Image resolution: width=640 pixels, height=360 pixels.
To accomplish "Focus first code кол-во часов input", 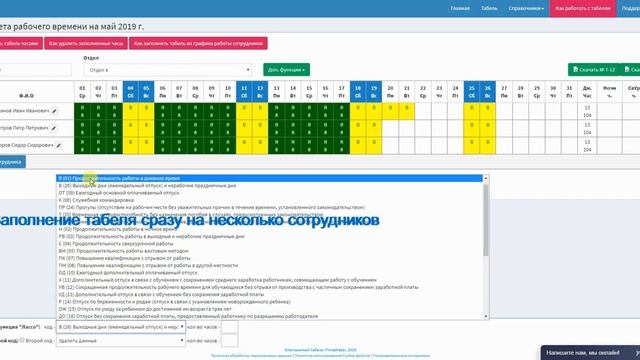I will pyautogui.click(x=229, y=327).
